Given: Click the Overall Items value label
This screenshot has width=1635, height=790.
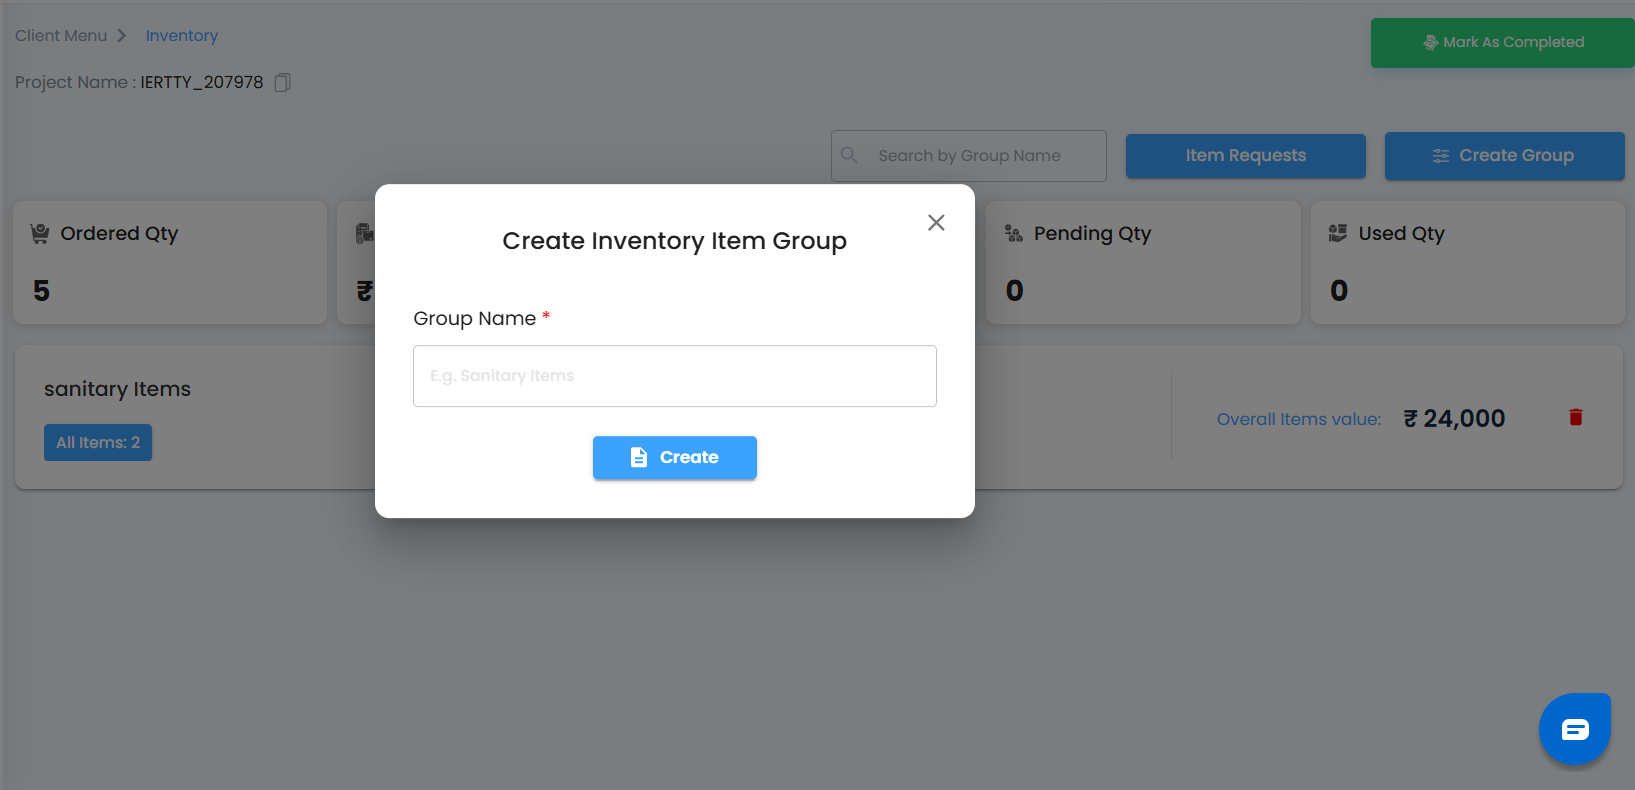Looking at the screenshot, I should pos(1298,419).
